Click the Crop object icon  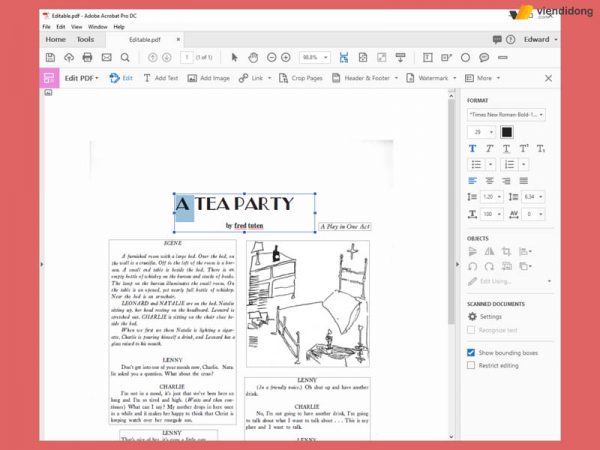click(506, 251)
